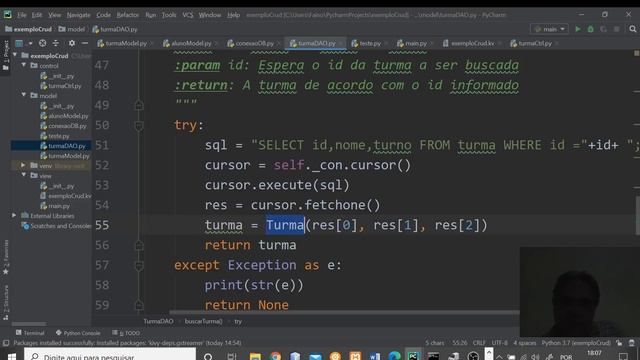Click TurmaDAO in editor breadcrumbs
The image size is (640, 360).
pos(158,322)
